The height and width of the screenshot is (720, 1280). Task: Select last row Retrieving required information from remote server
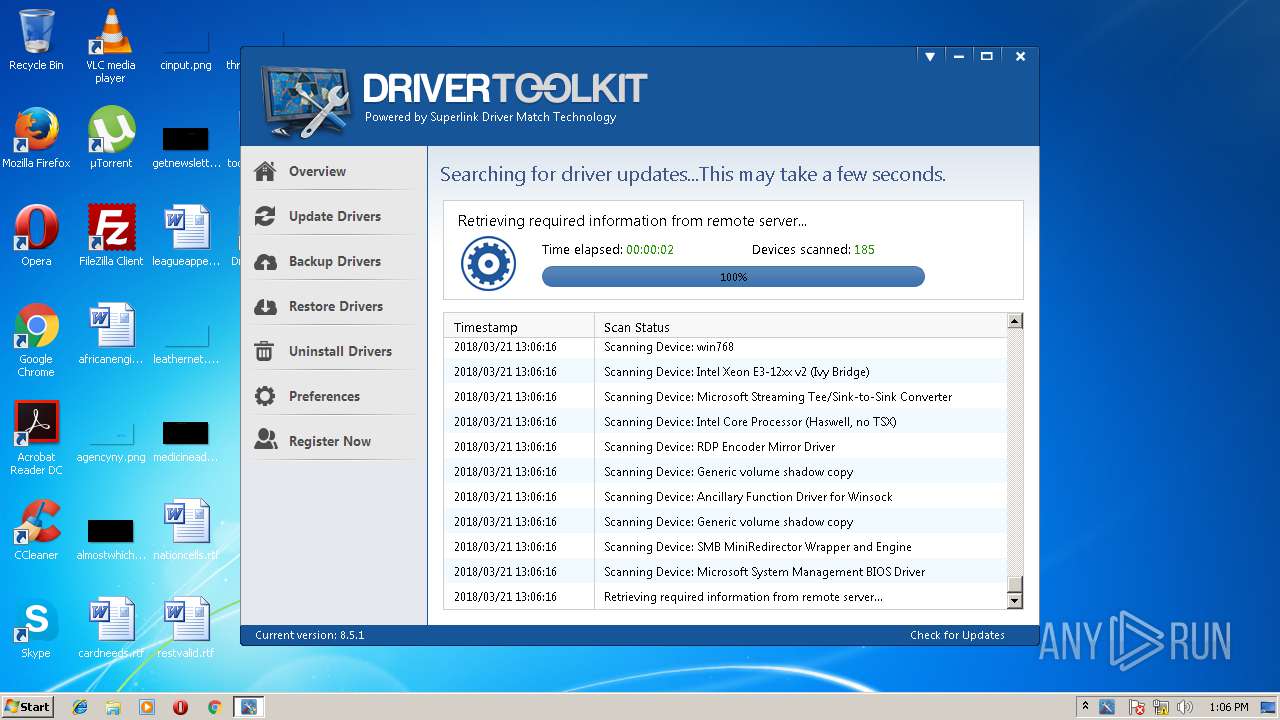click(725, 597)
